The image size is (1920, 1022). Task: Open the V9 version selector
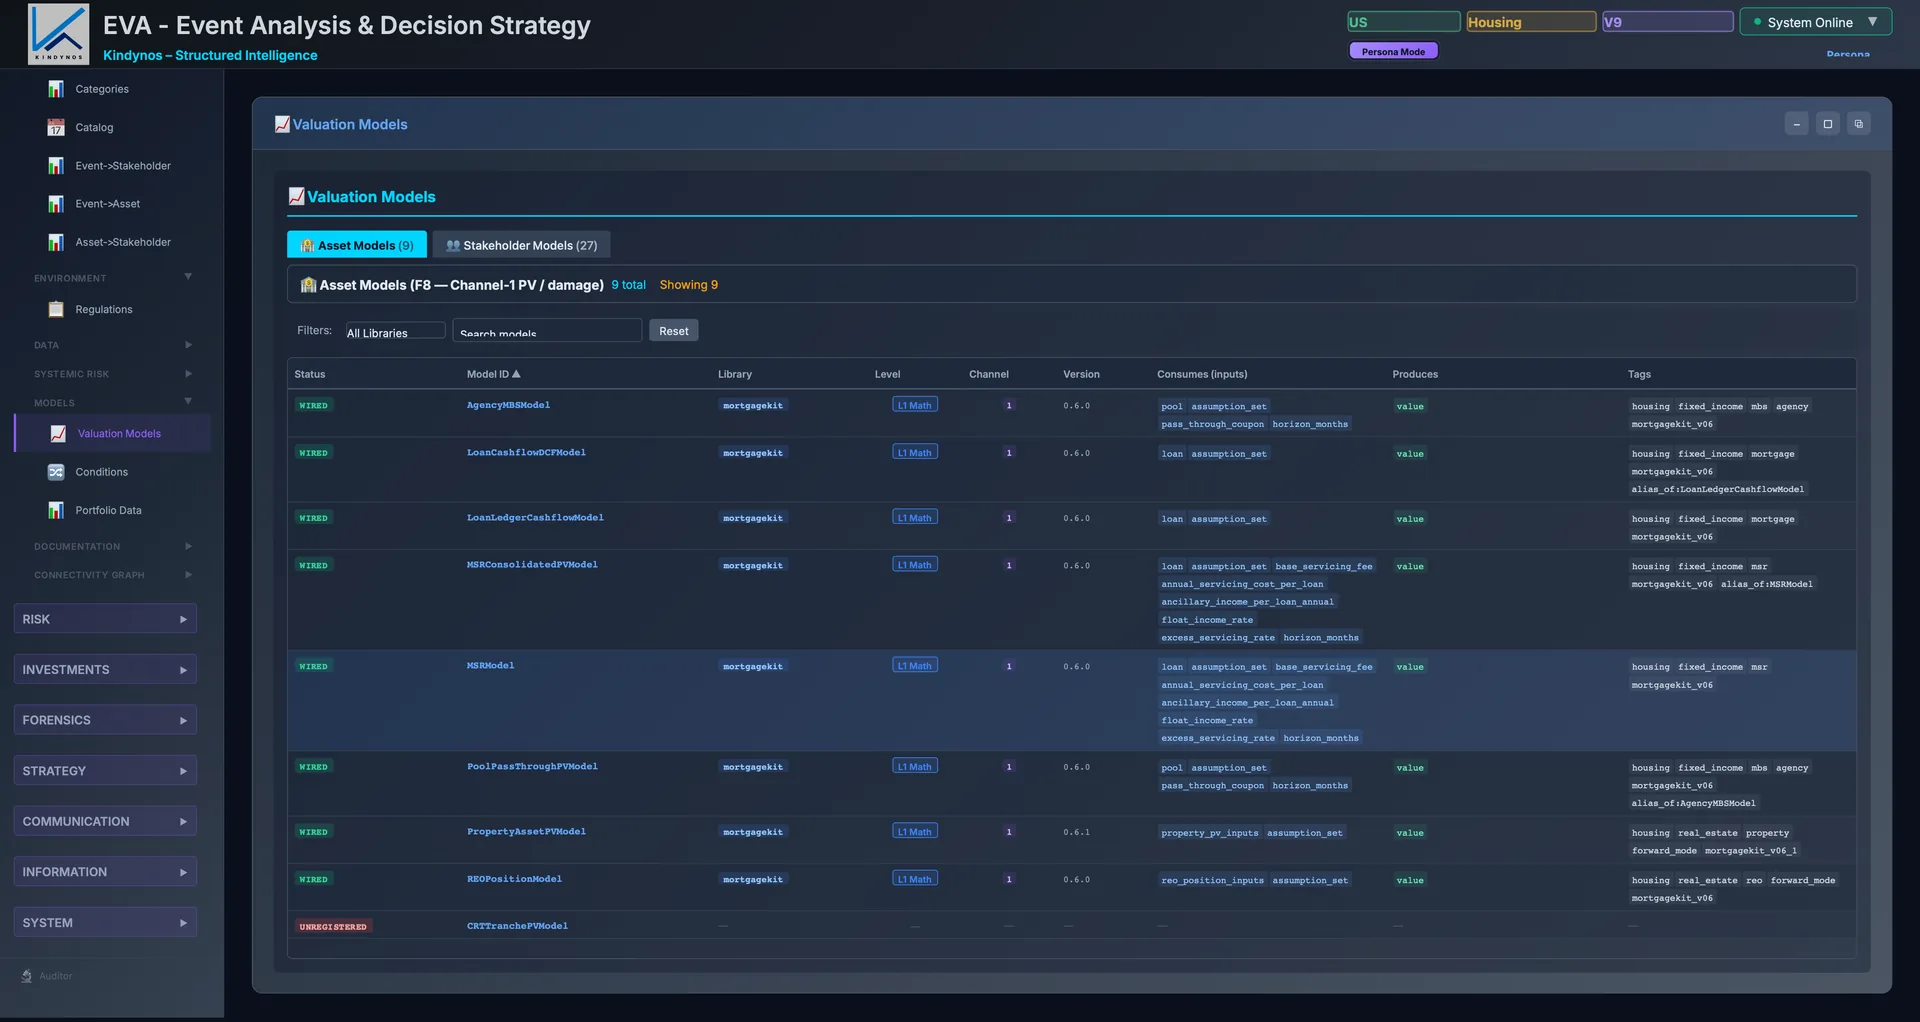1667,22
